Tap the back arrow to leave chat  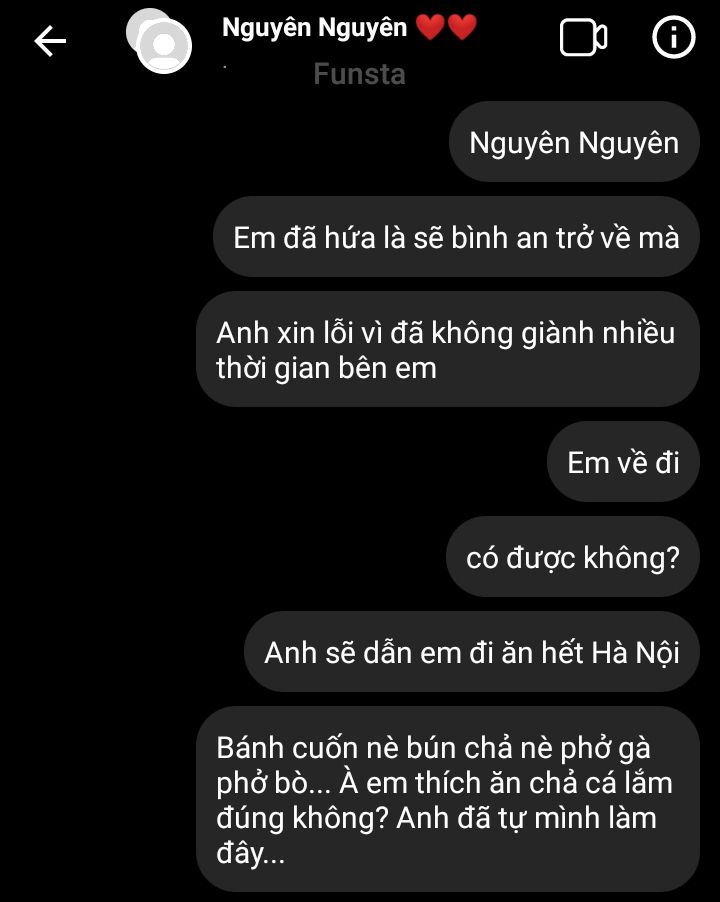(x=50, y=41)
